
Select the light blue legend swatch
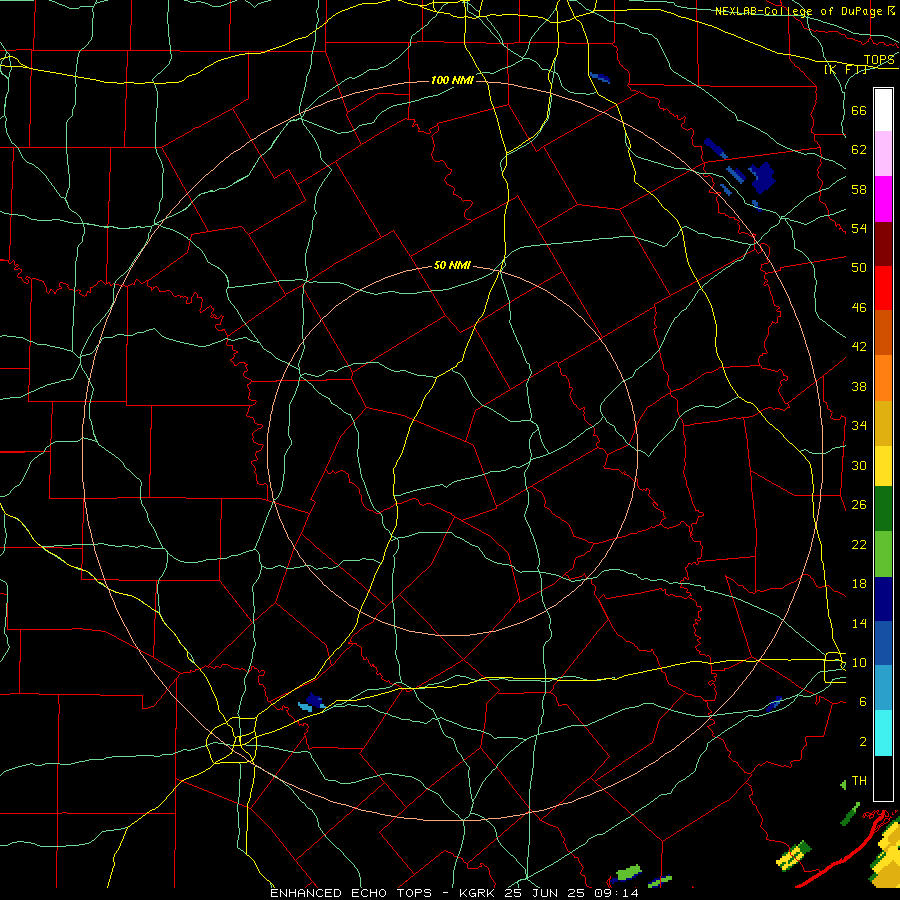point(883,688)
